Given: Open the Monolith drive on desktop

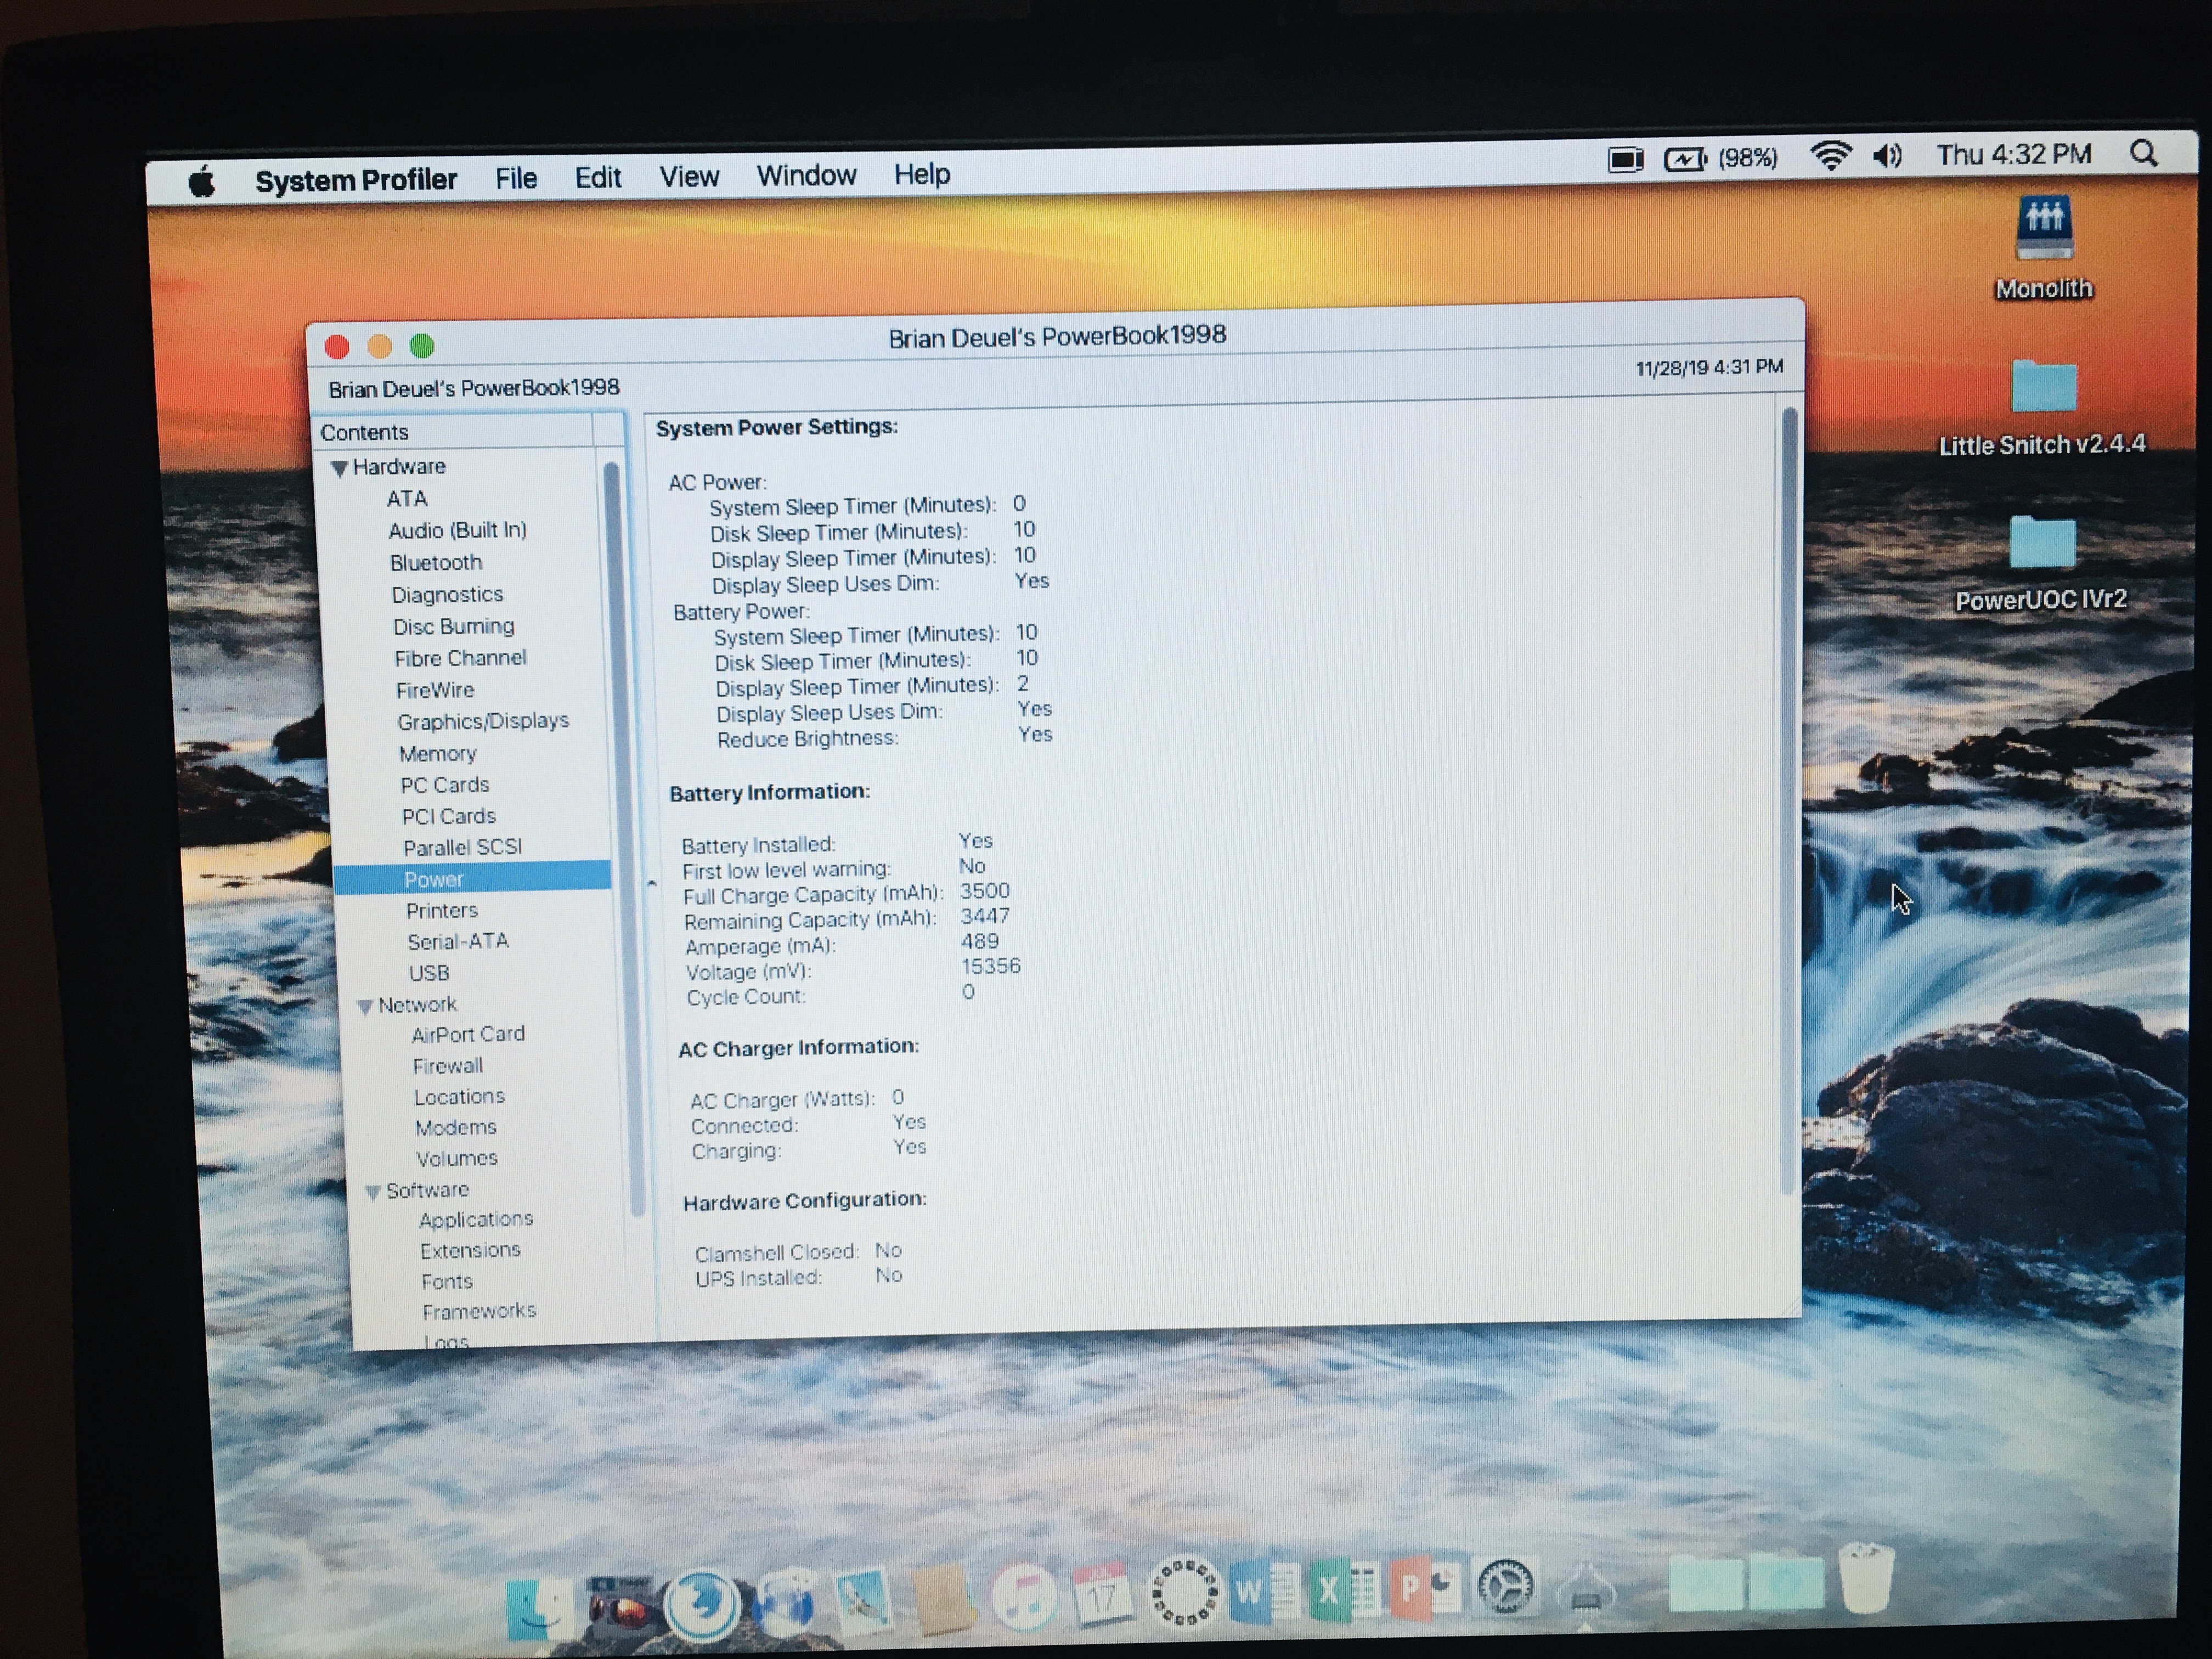Looking at the screenshot, I should pos(2044,229).
